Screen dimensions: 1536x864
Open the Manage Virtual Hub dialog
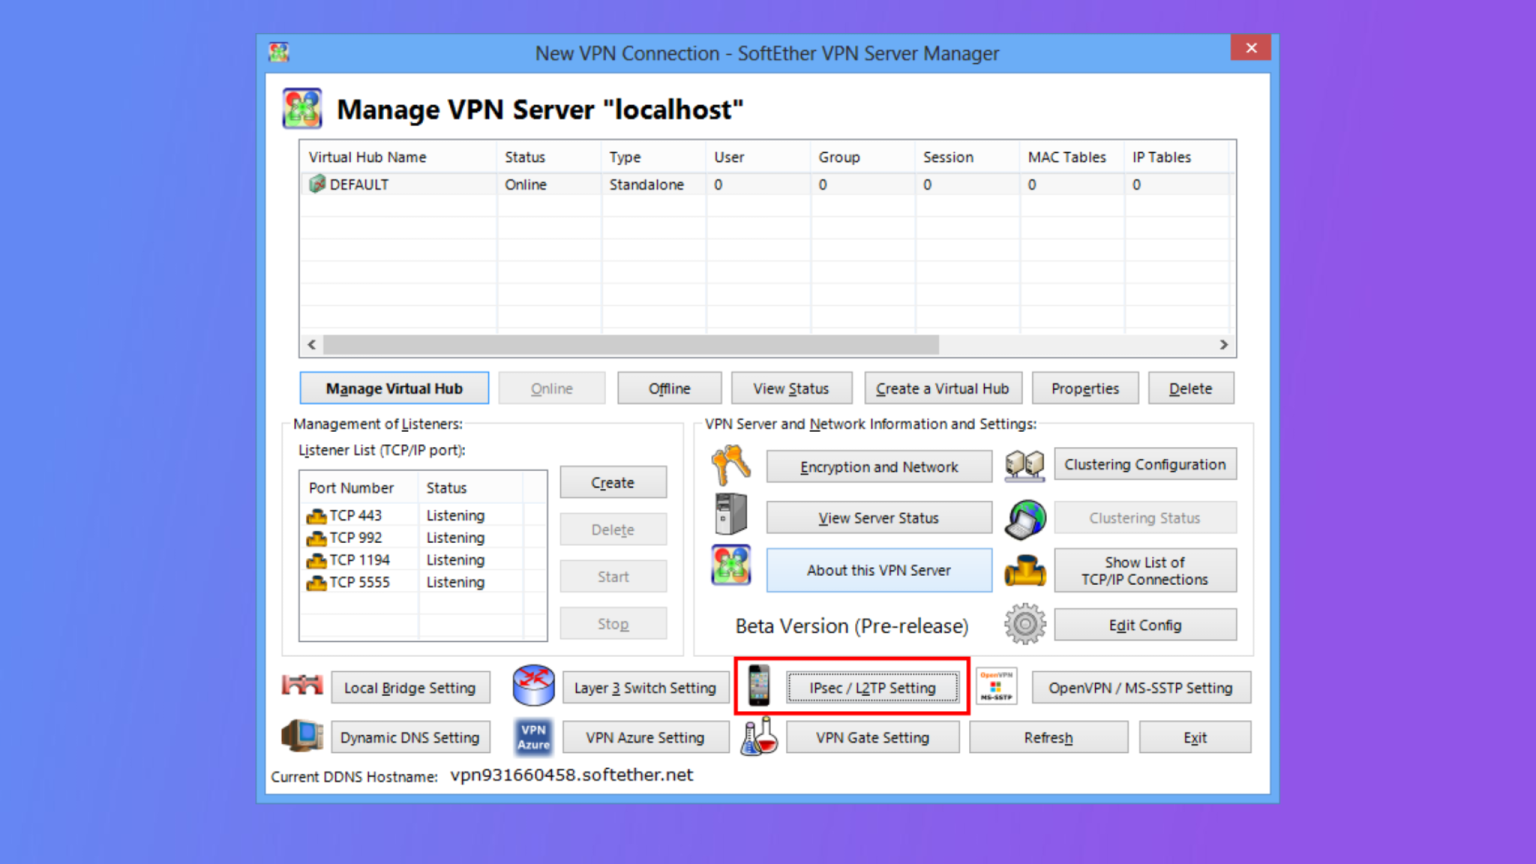click(x=393, y=388)
